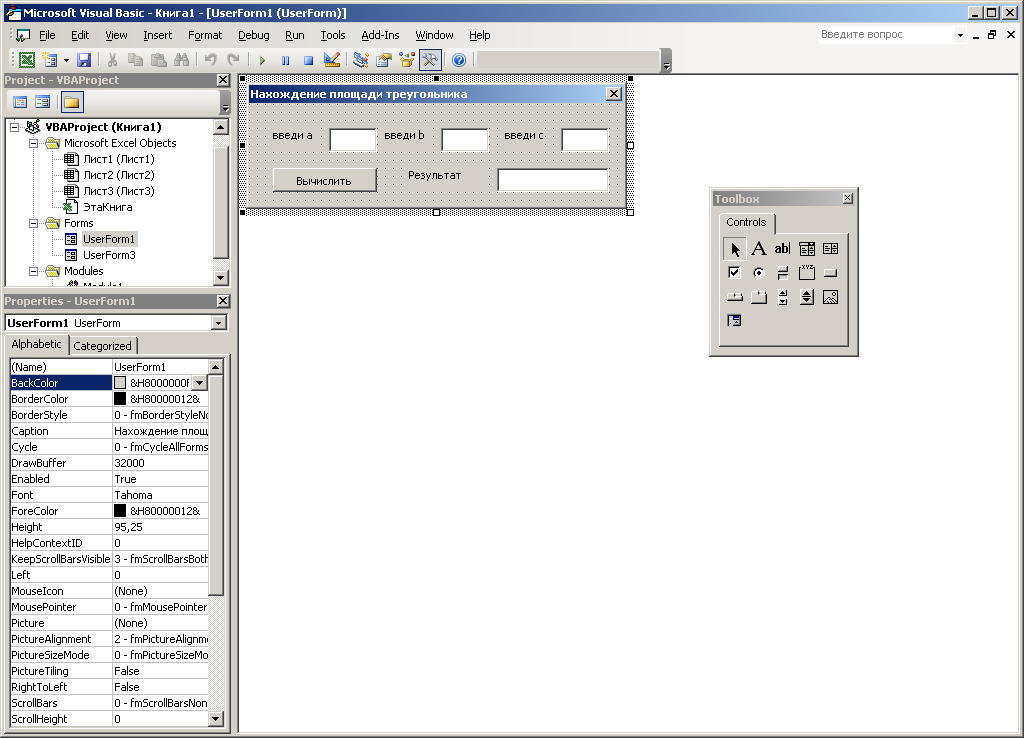Open the BackColor value dropdown arrow
Image resolution: width=1024 pixels, height=738 pixels.
pyautogui.click(x=200, y=383)
